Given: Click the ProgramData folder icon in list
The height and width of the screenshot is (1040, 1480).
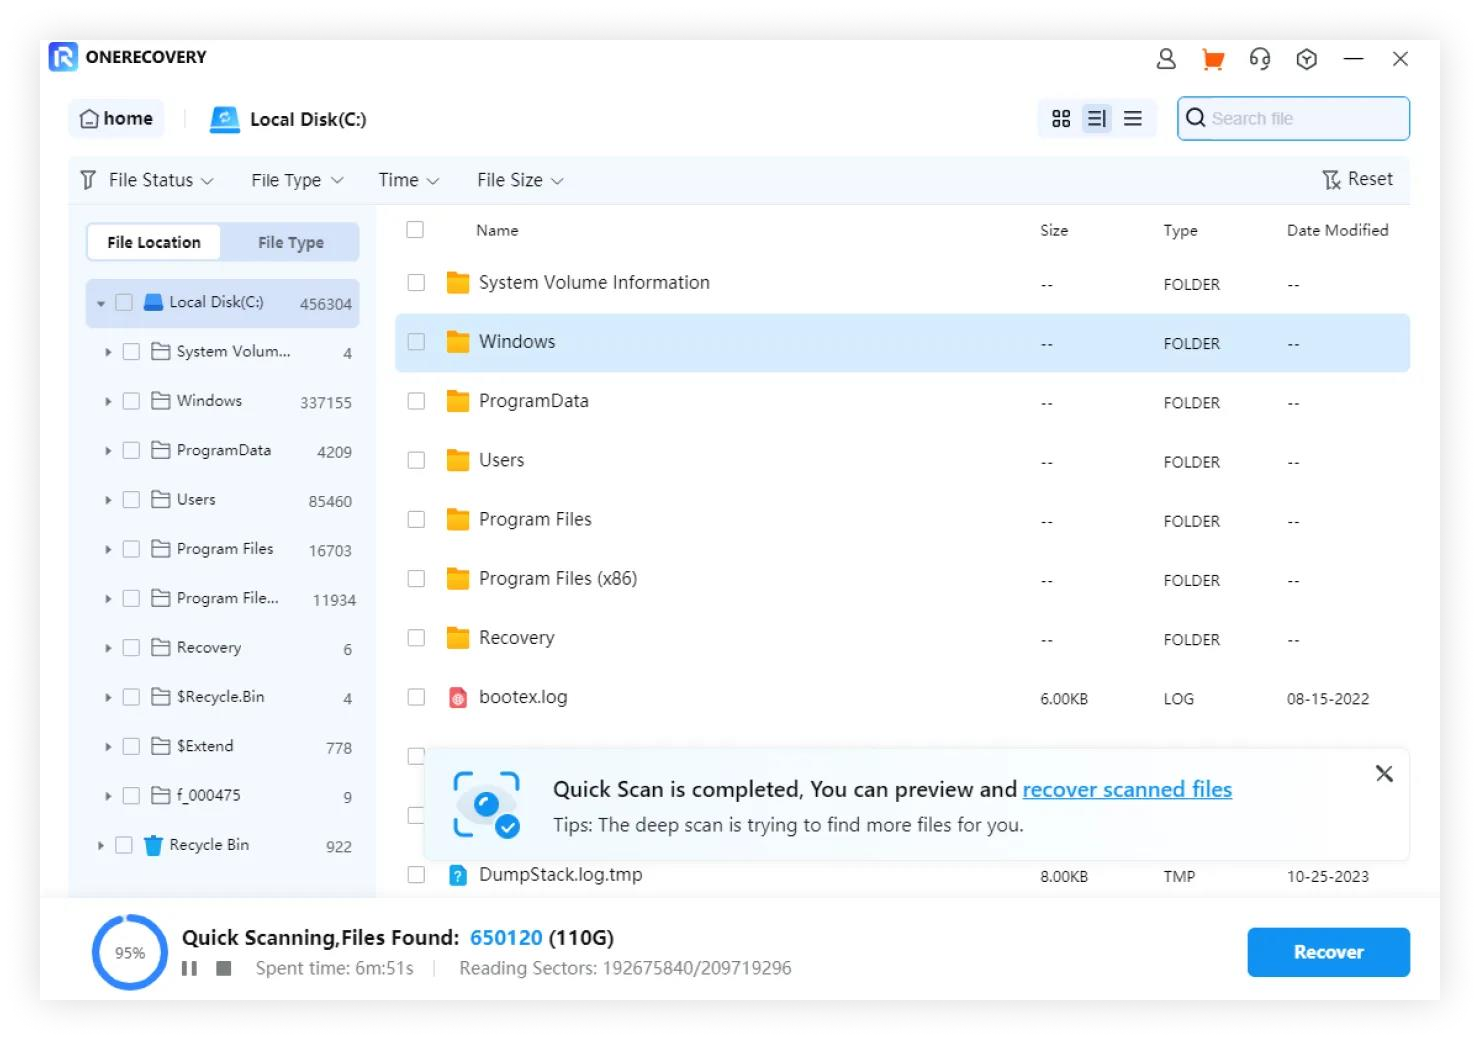Looking at the screenshot, I should tap(458, 401).
